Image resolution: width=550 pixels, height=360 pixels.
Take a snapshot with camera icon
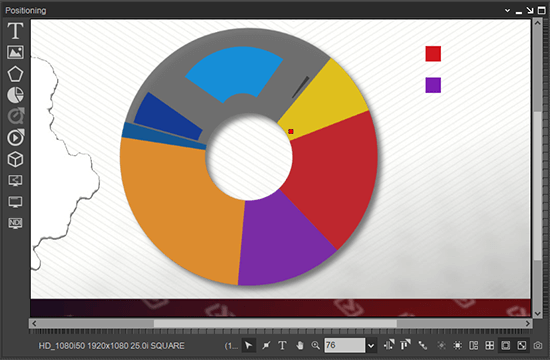(x=538, y=346)
